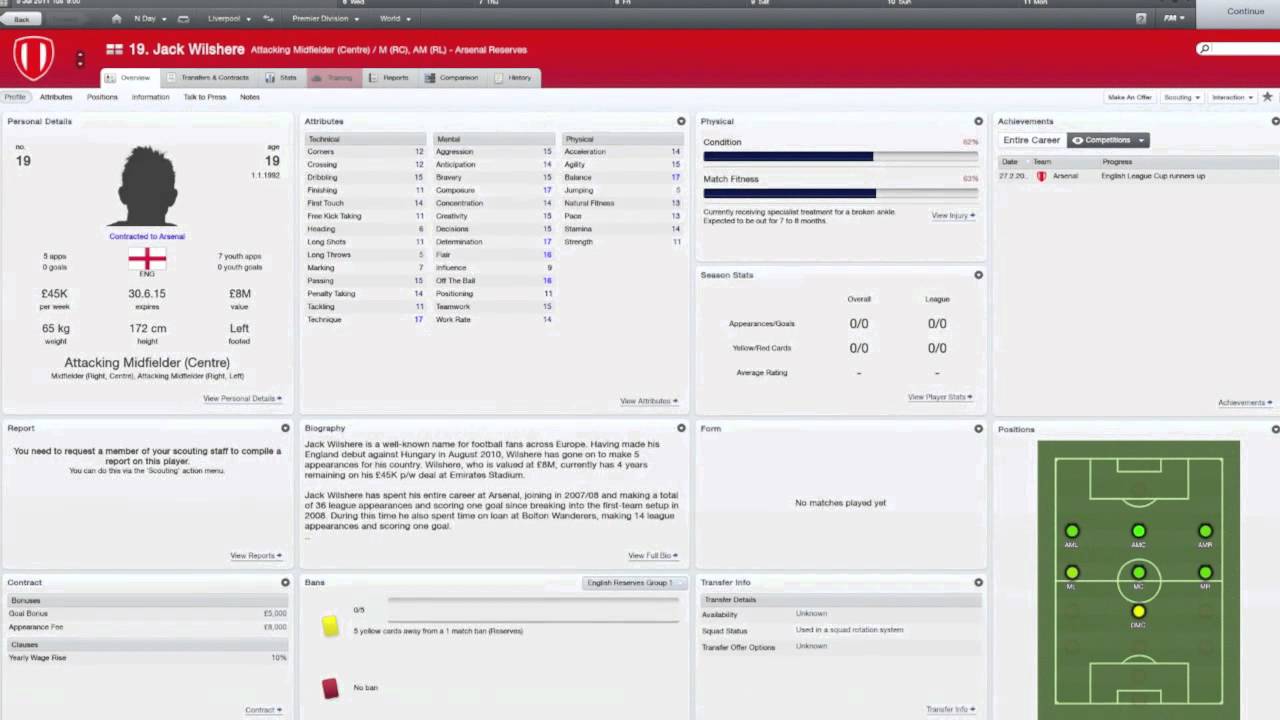Open the History tab
This screenshot has height=720, width=1280.
pos(513,77)
